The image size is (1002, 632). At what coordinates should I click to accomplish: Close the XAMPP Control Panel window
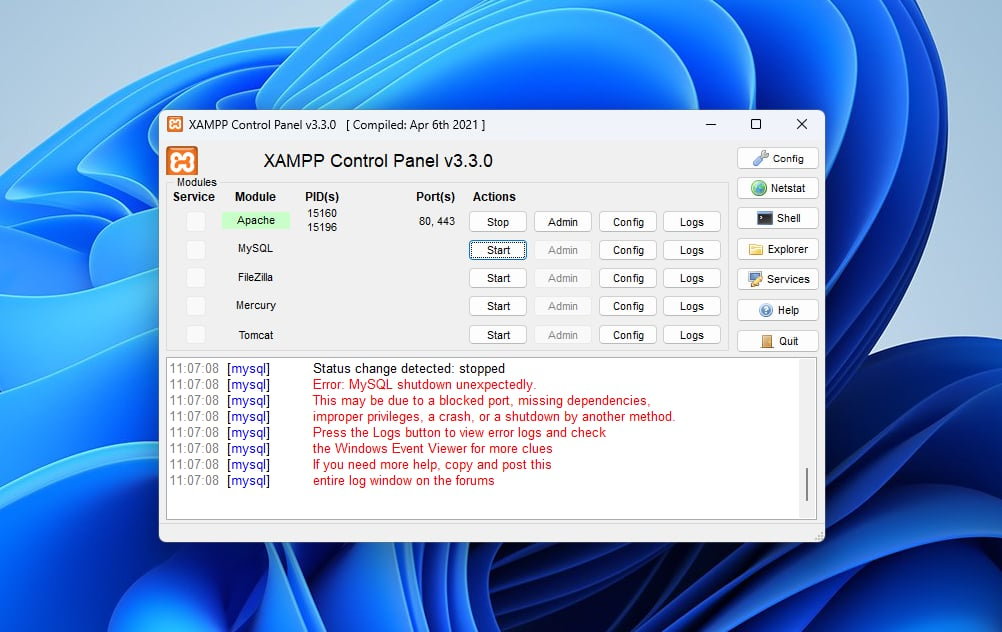(801, 124)
